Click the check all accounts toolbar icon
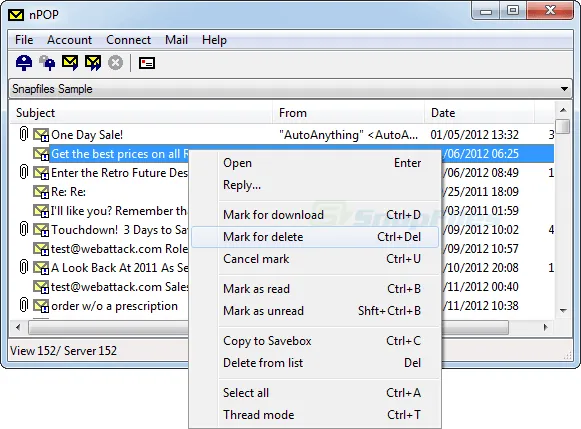The height and width of the screenshot is (429, 581). pos(47,63)
